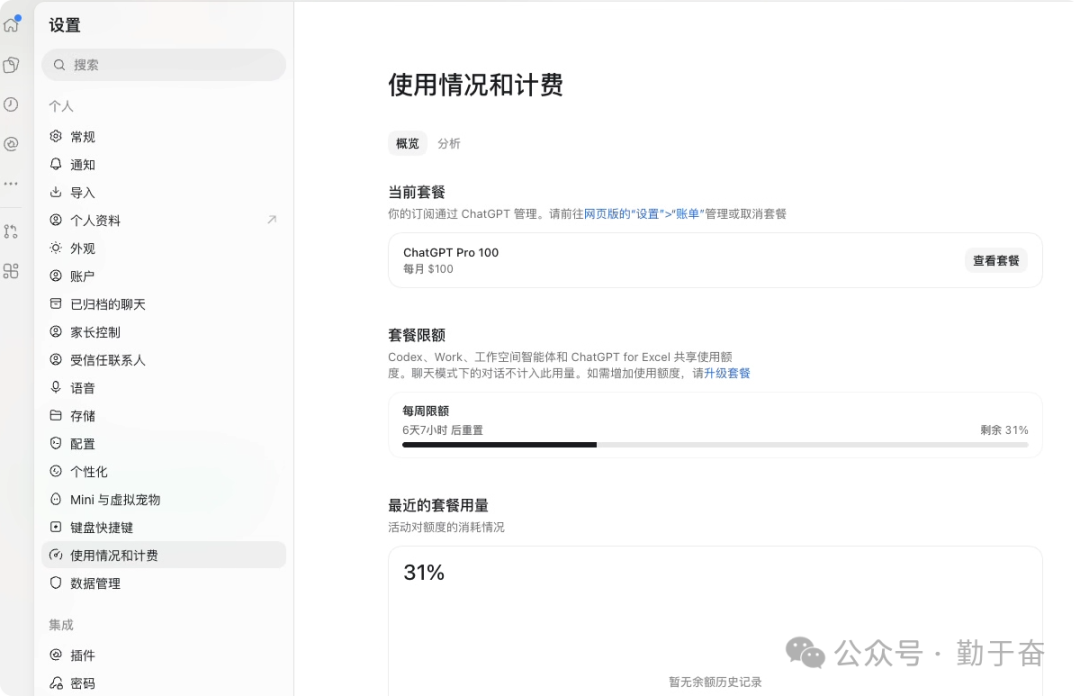Click the shield icon beside 数据管理

56,583
